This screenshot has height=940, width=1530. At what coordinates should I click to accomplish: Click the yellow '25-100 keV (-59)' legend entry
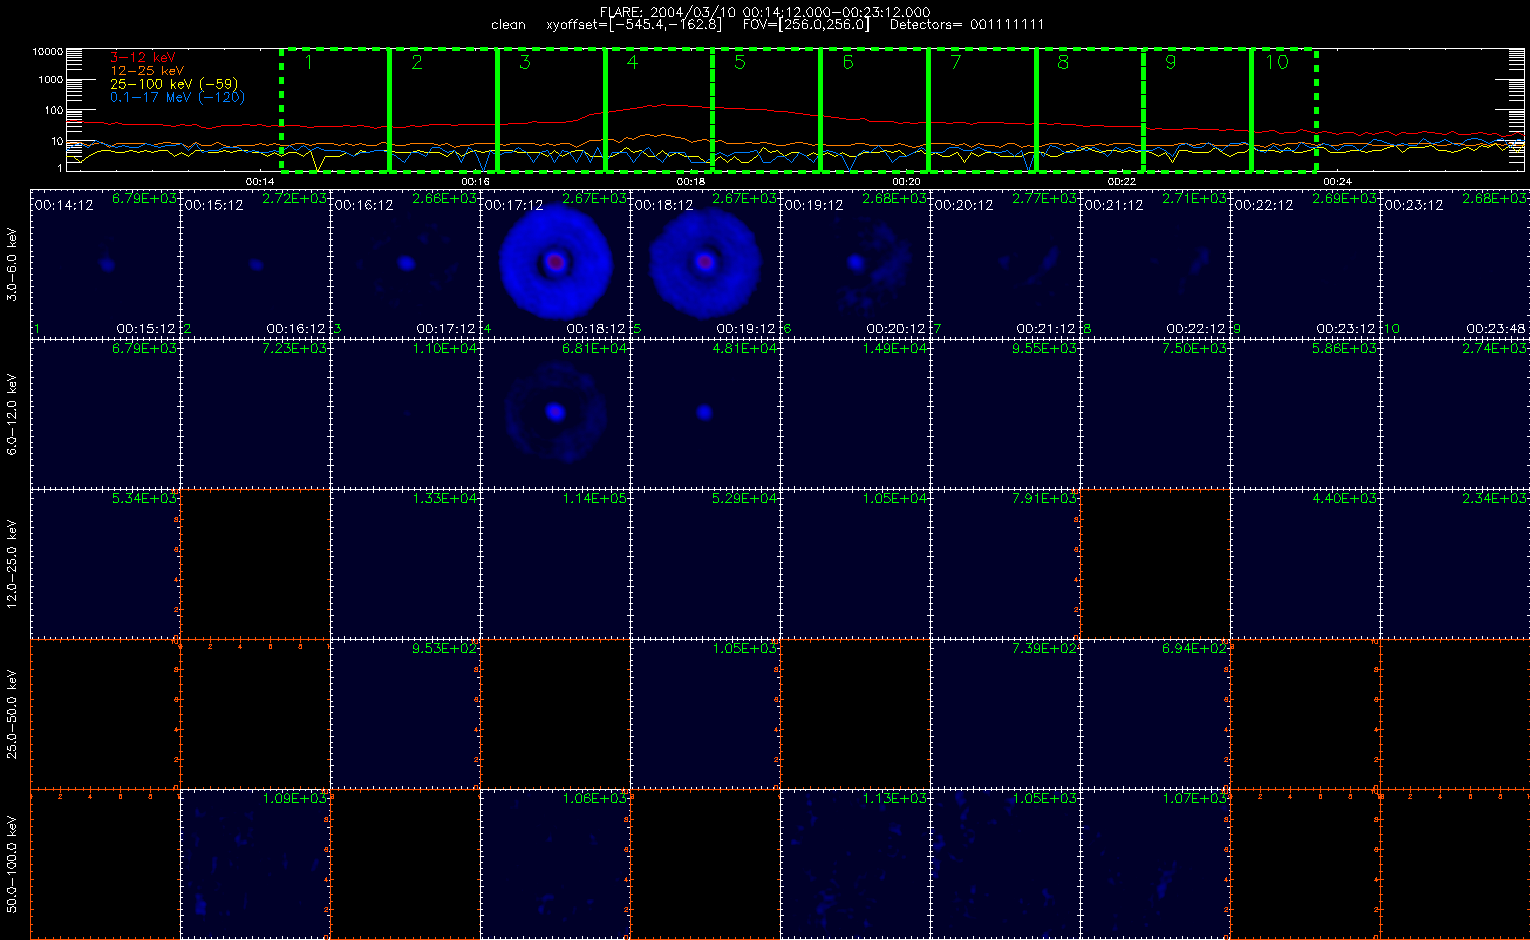click(174, 84)
